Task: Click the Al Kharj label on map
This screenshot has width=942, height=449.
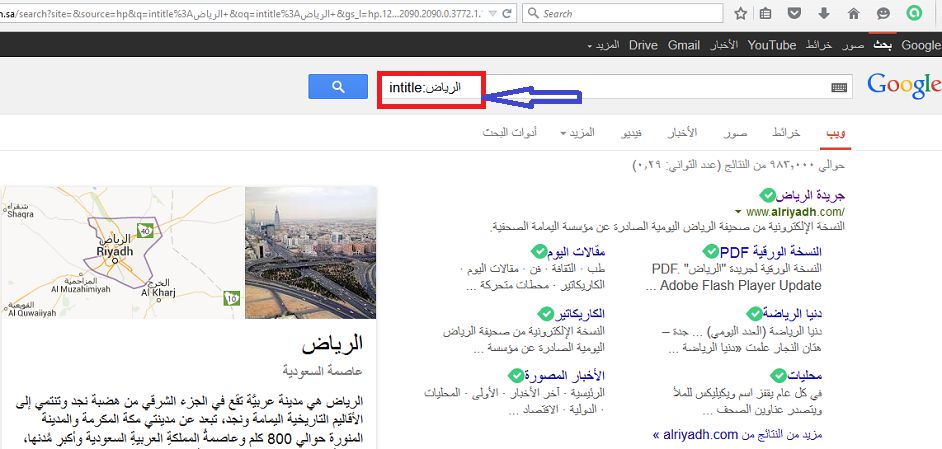Action: (x=158, y=293)
